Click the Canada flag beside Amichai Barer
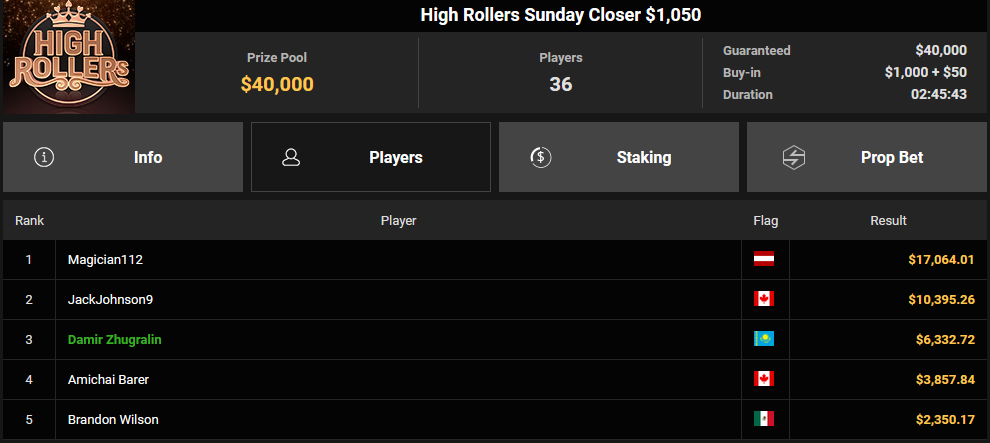The image size is (990, 443). [763, 379]
